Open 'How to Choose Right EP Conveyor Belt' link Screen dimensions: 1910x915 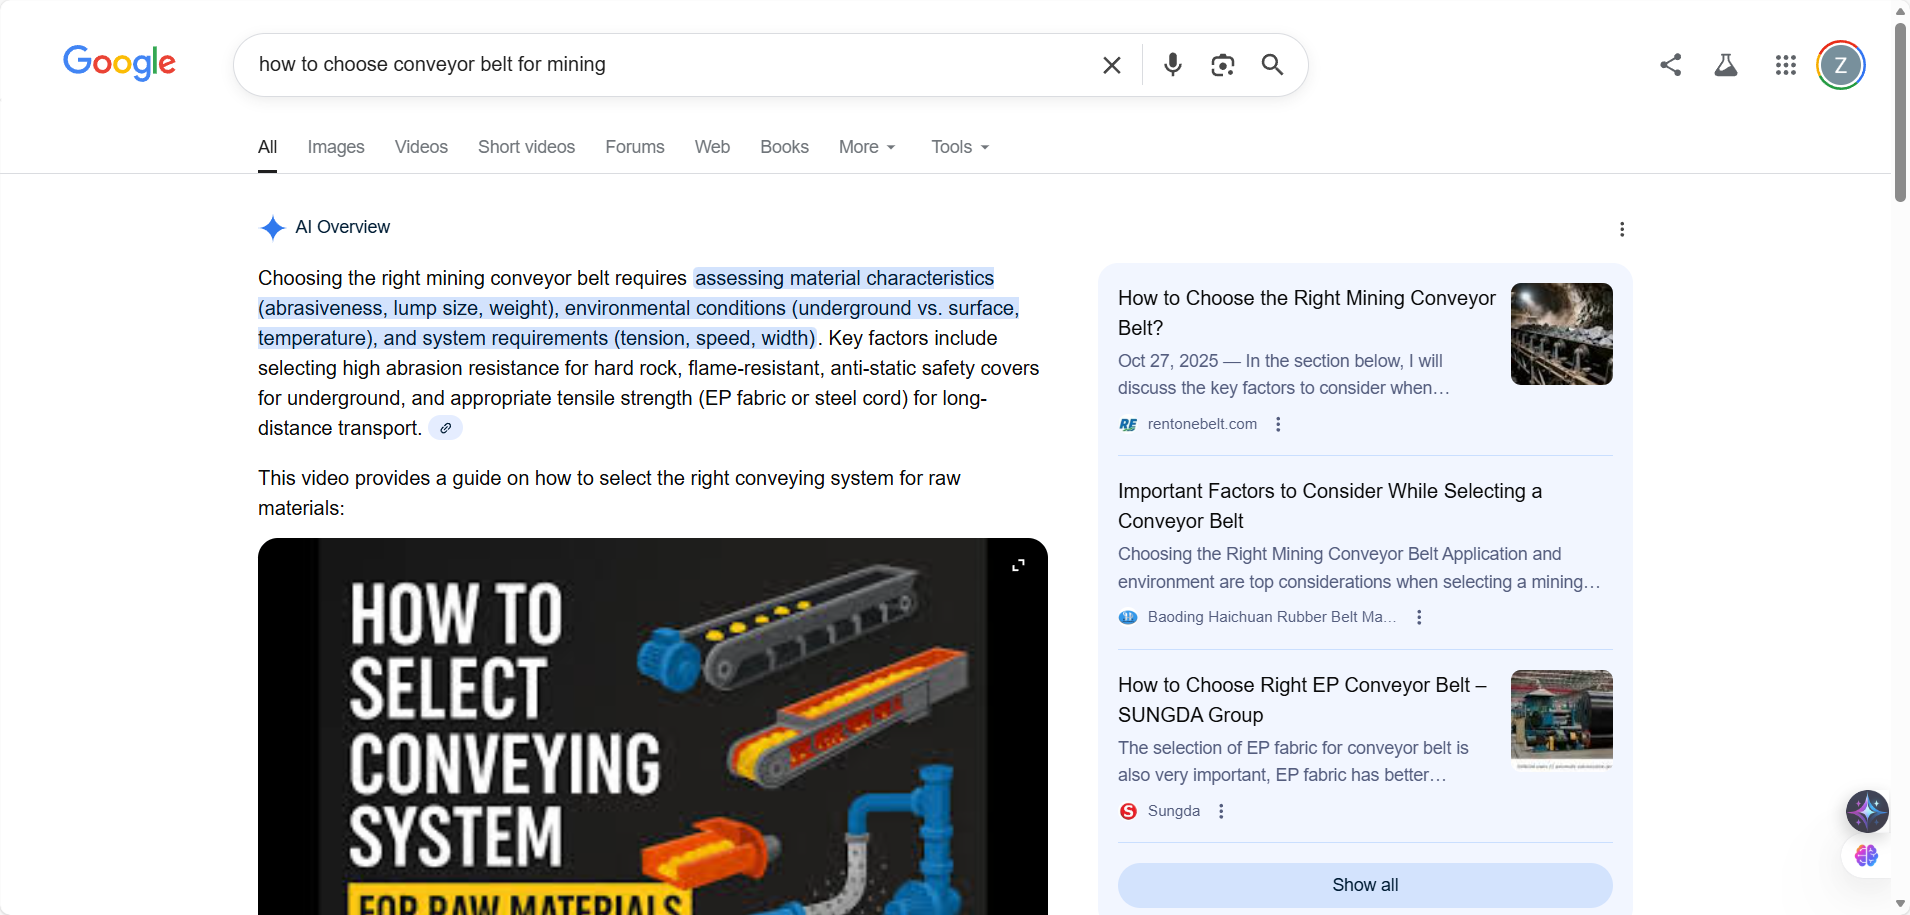[1302, 700]
